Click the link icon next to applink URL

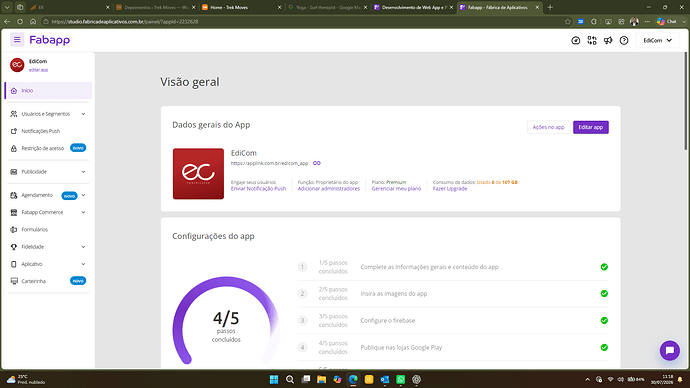pos(317,163)
